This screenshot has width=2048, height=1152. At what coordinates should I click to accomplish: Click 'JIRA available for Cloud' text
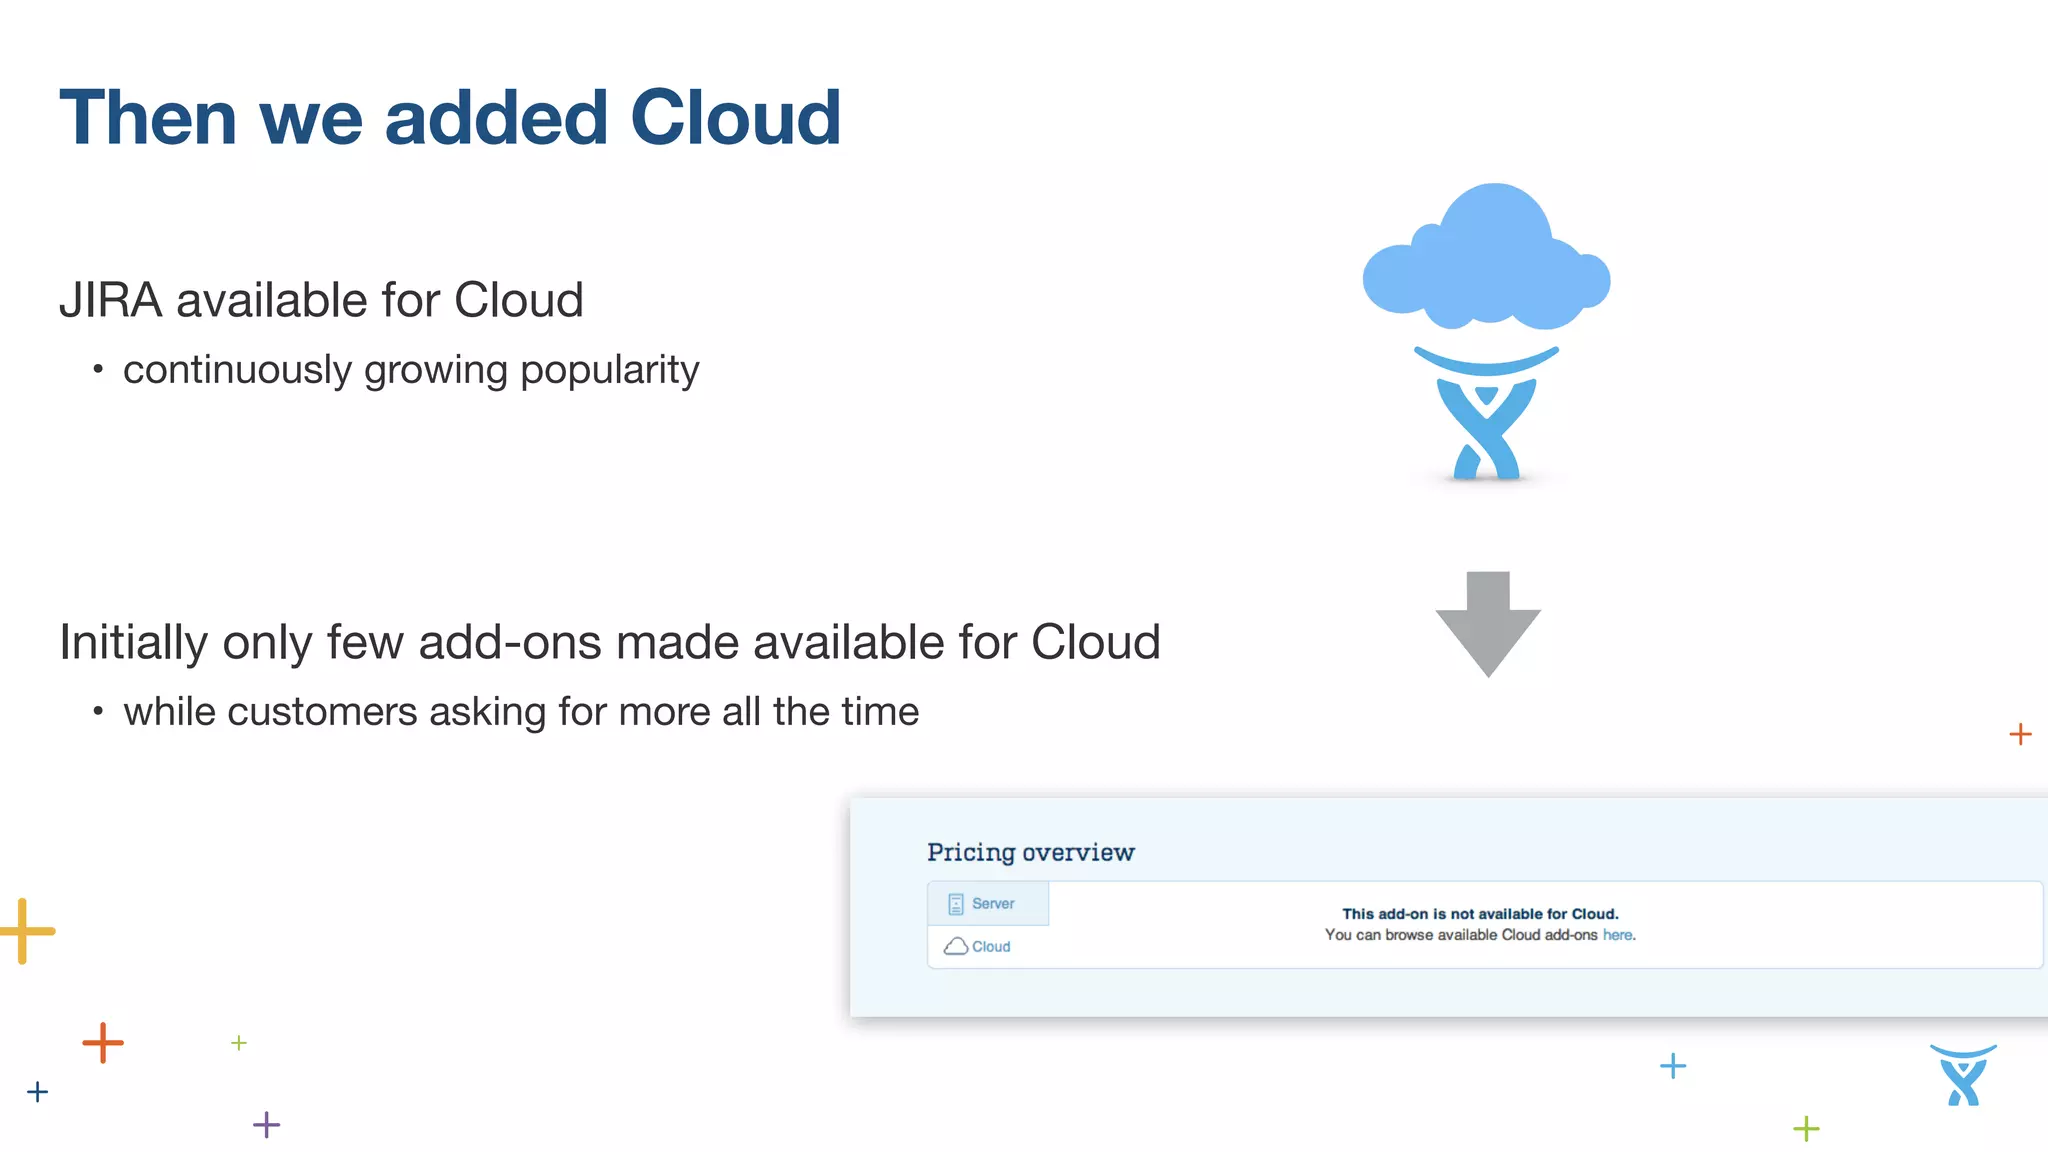[321, 300]
